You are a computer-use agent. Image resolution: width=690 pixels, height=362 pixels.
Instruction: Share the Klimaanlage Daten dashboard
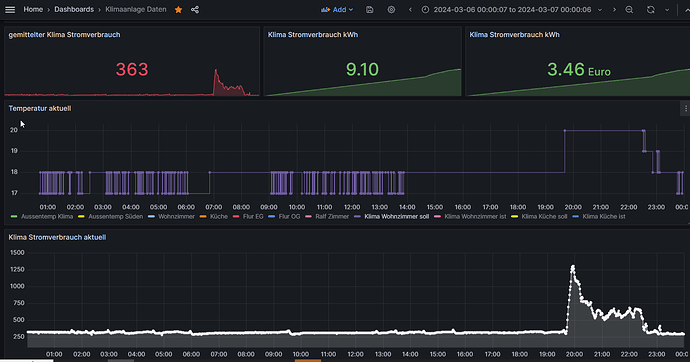pos(195,10)
